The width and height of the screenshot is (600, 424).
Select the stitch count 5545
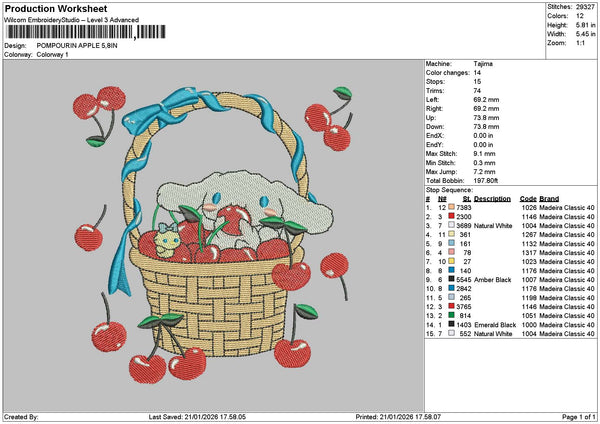coord(463,280)
